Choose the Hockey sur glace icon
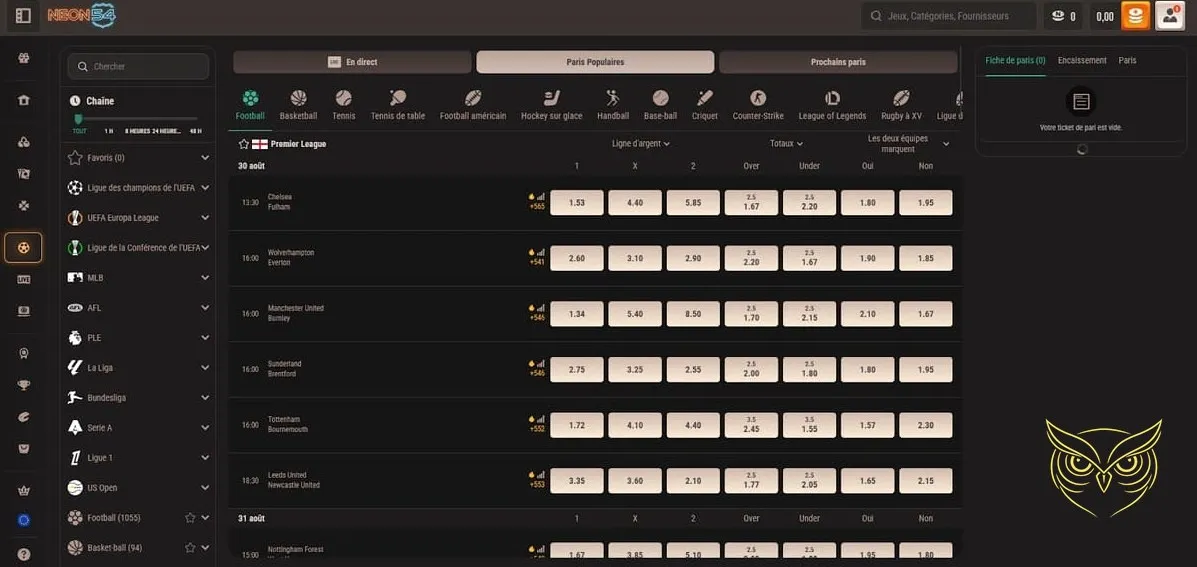Screen dimensions: 1197x567 click(x=551, y=98)
